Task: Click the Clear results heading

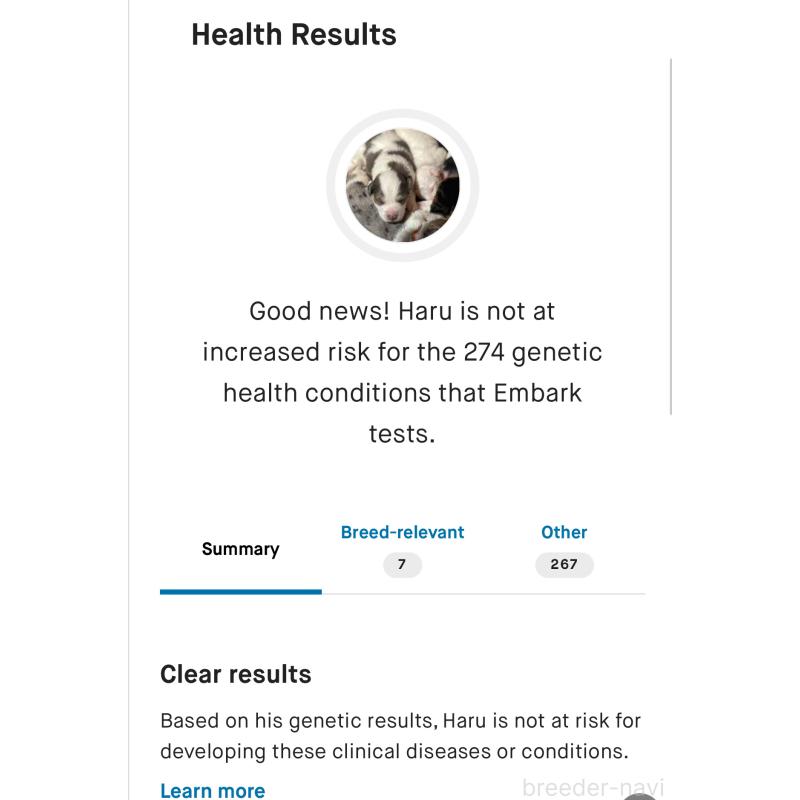Action: click(x=235, y=674)
